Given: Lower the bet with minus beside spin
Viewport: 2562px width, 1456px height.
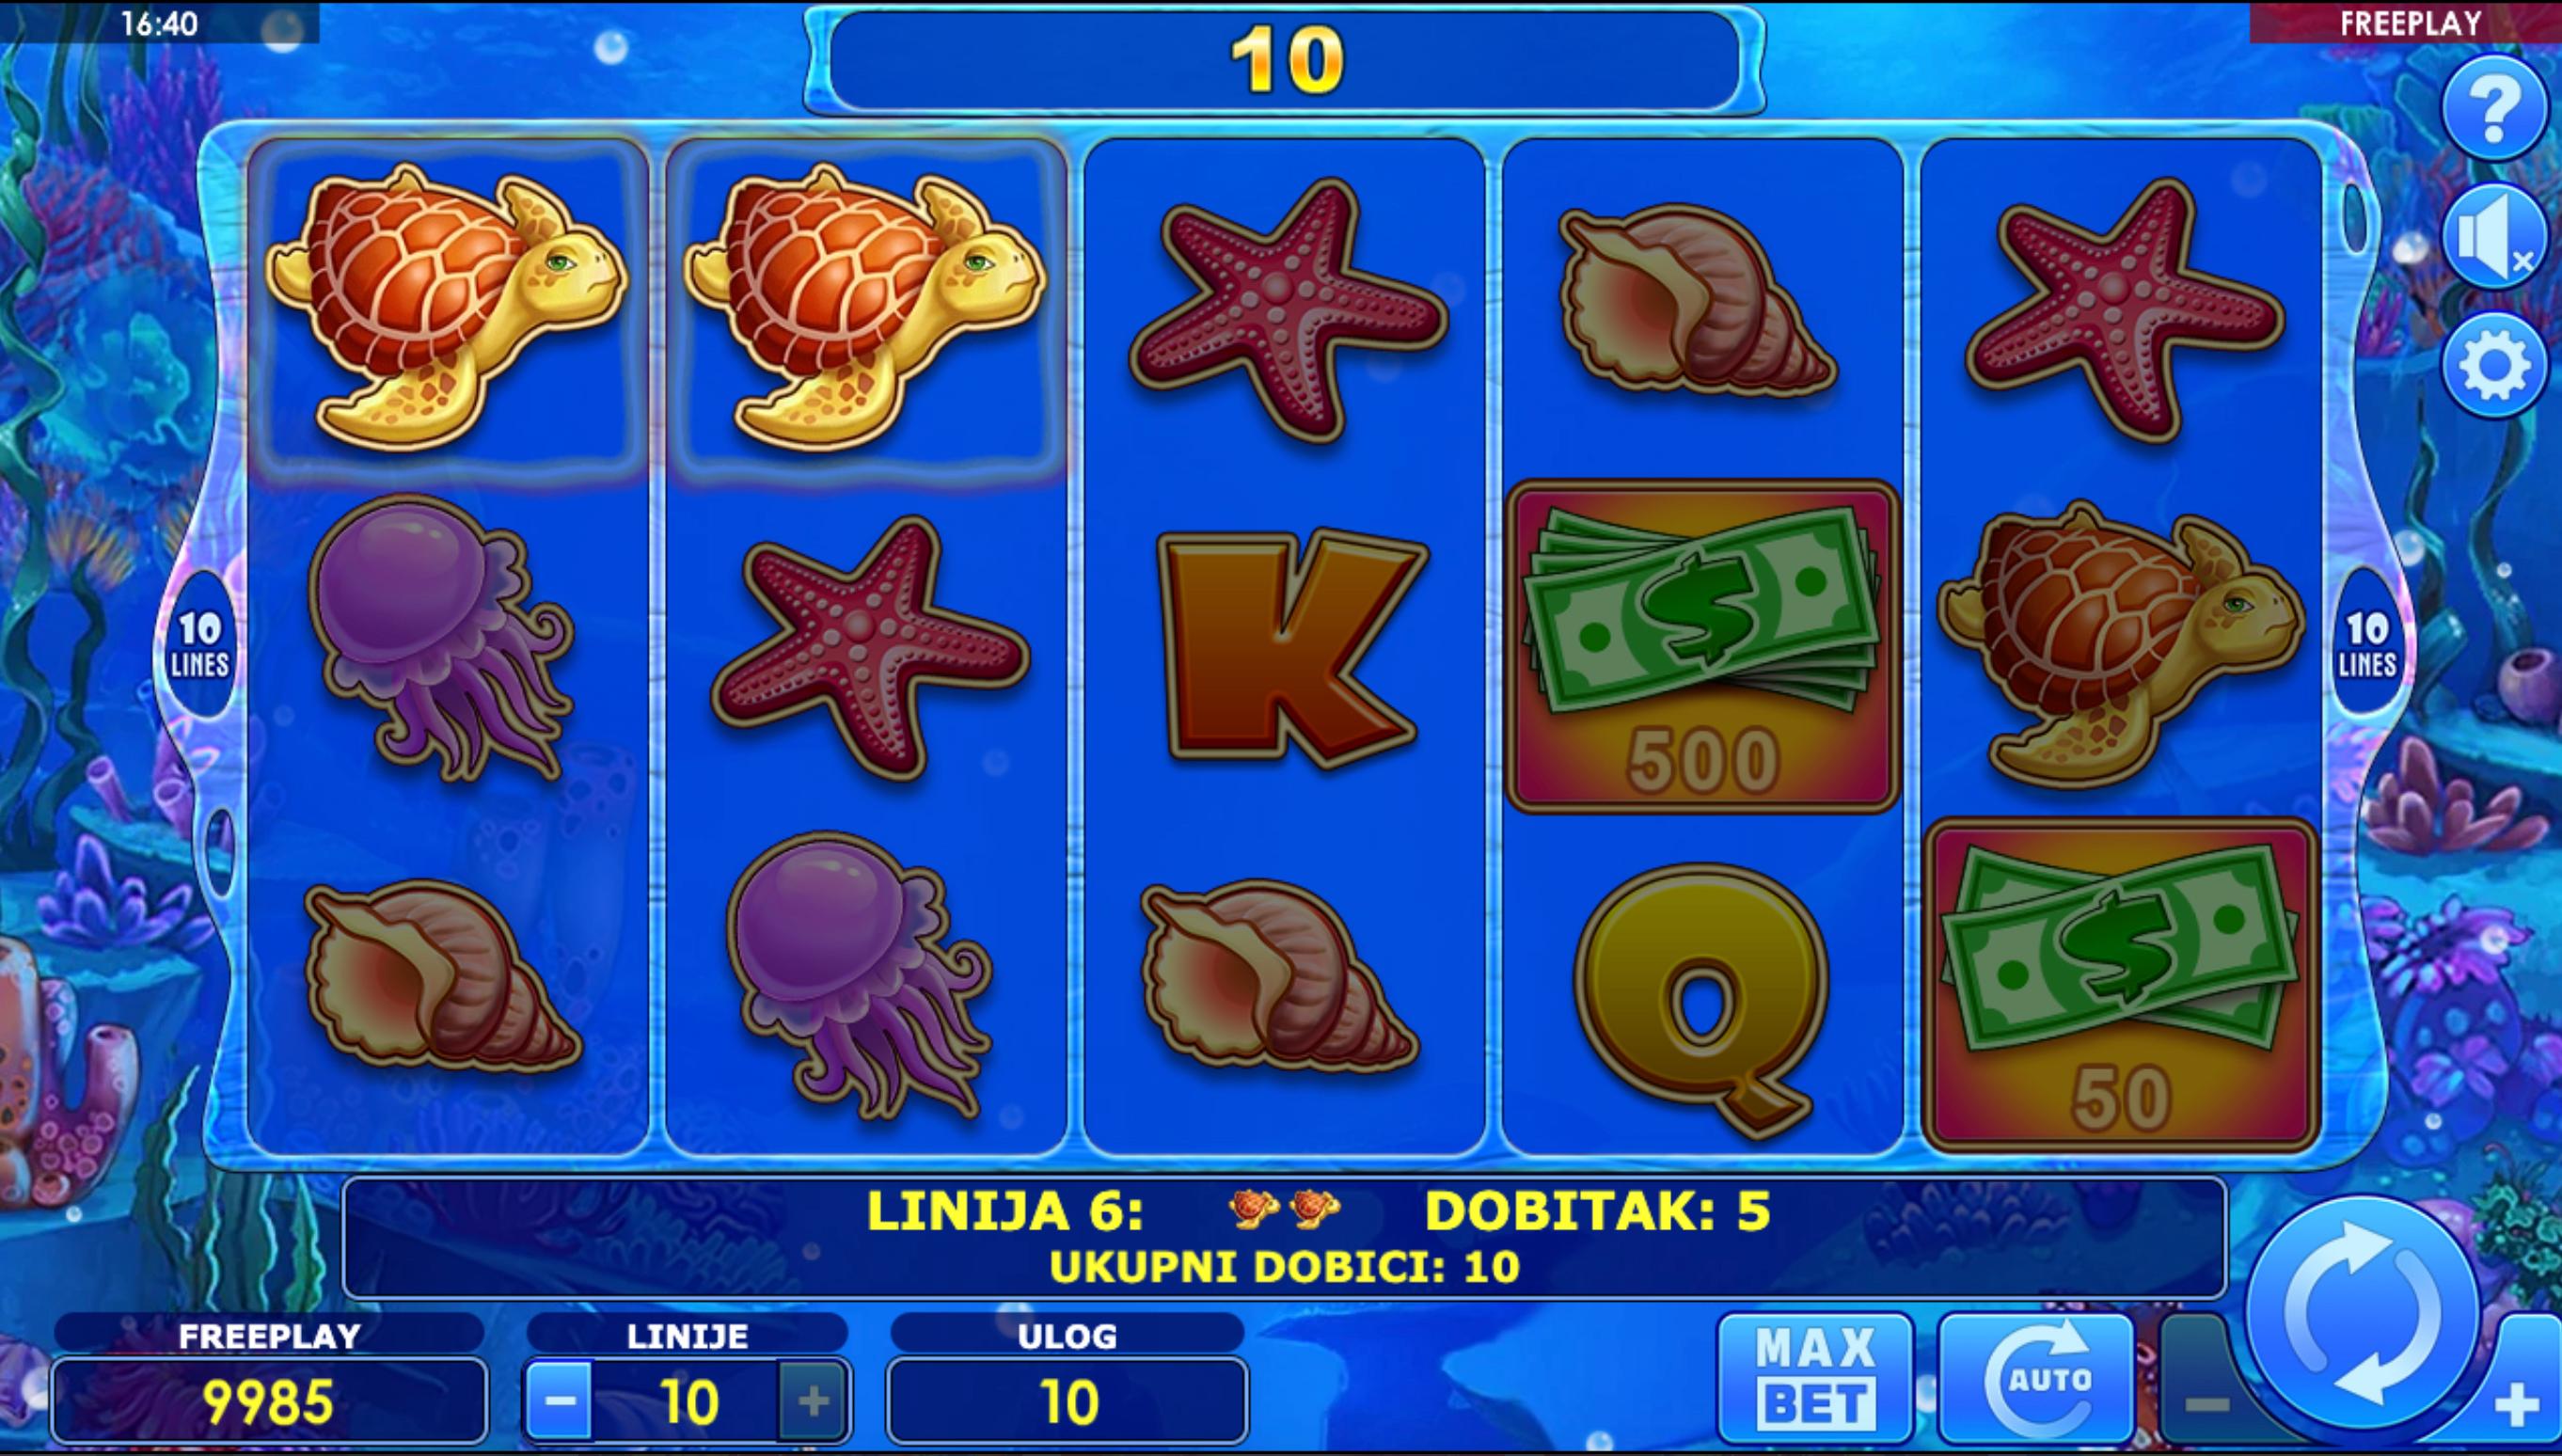Looking at the screenshot, I should [2206, 1405].
